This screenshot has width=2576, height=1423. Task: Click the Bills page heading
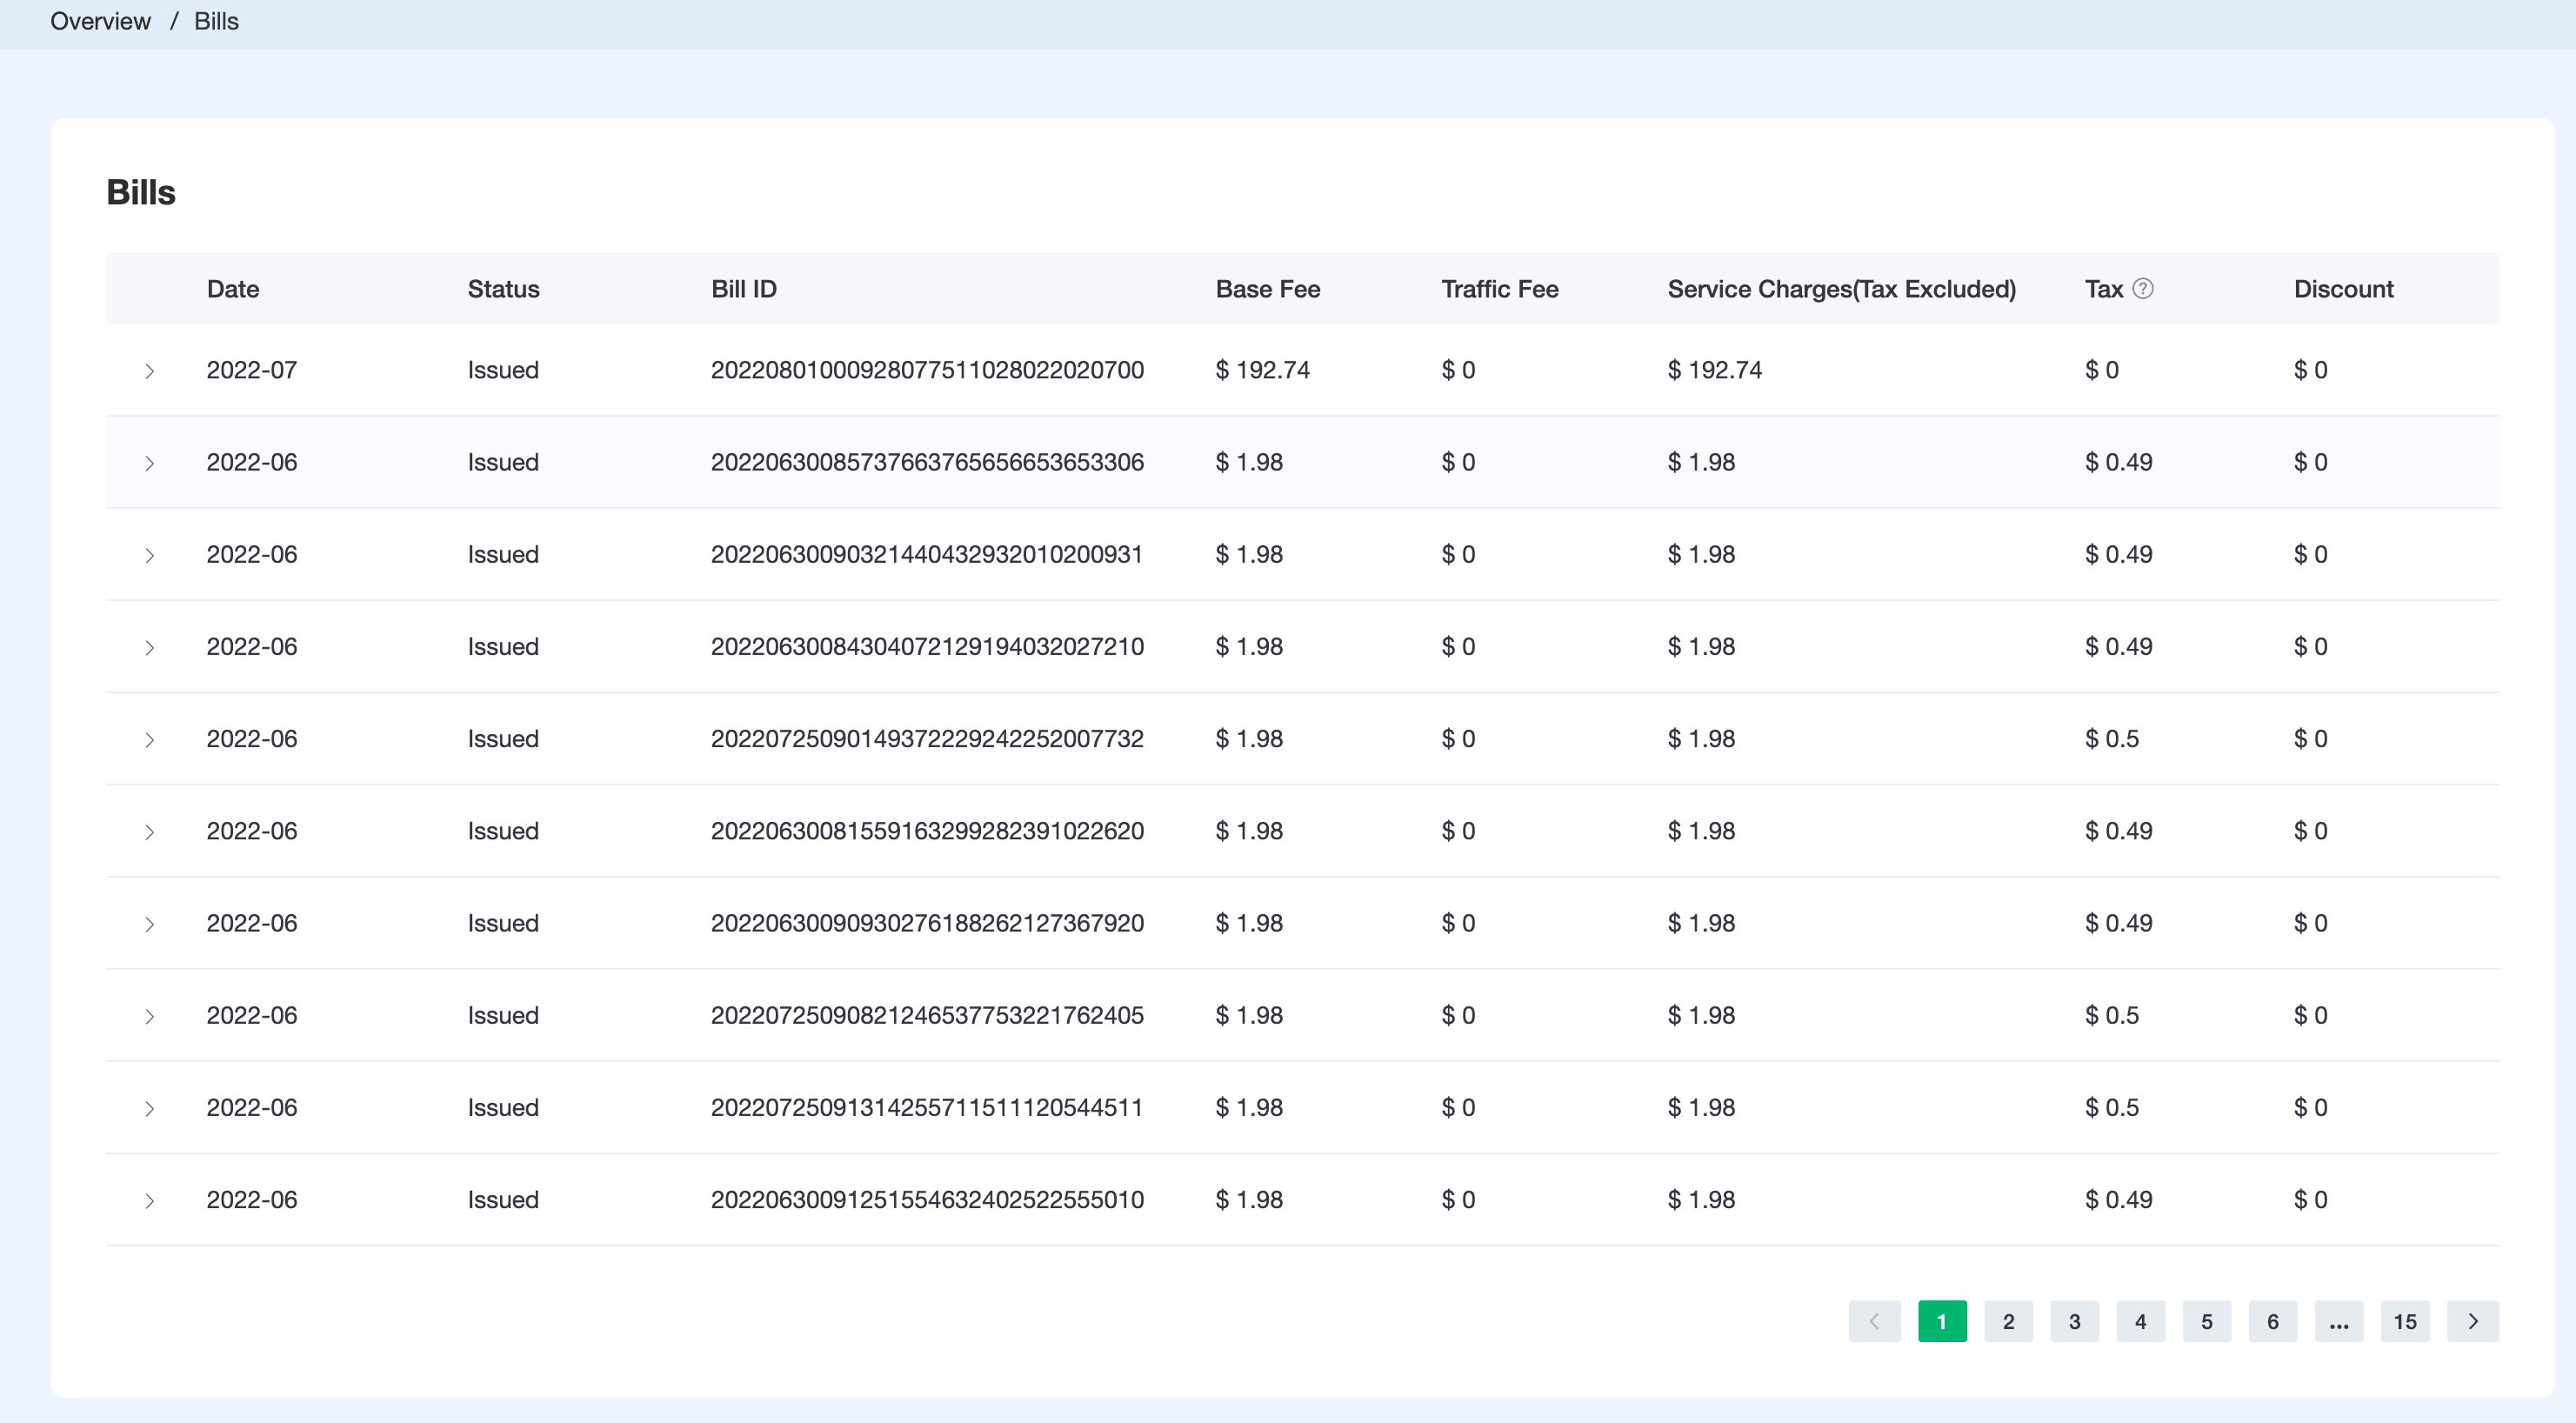(x=141, y=192)
